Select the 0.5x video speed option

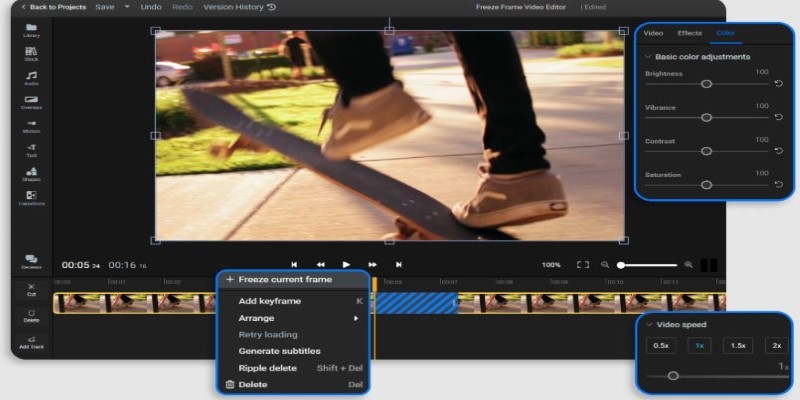point(661,345)
